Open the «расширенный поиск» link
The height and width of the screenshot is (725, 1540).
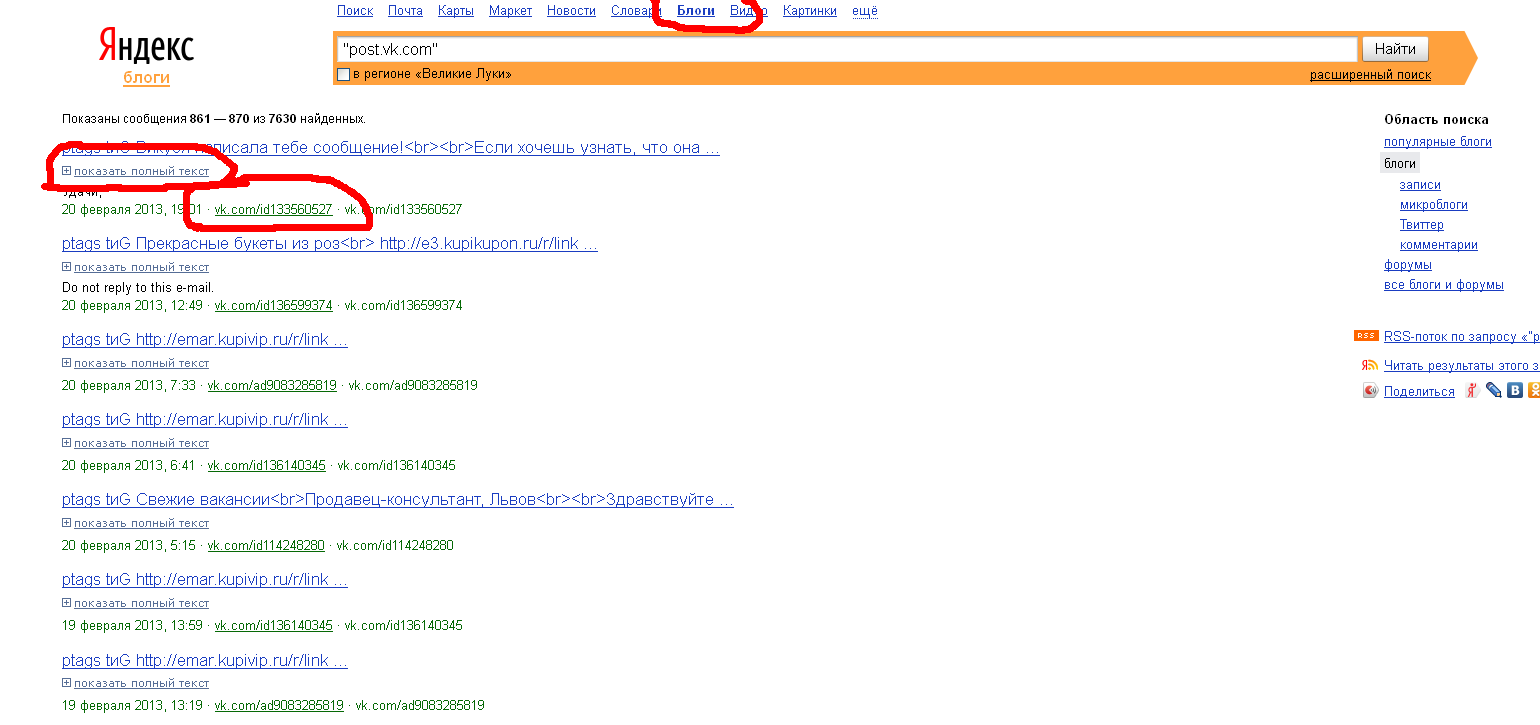point(1370,75)
